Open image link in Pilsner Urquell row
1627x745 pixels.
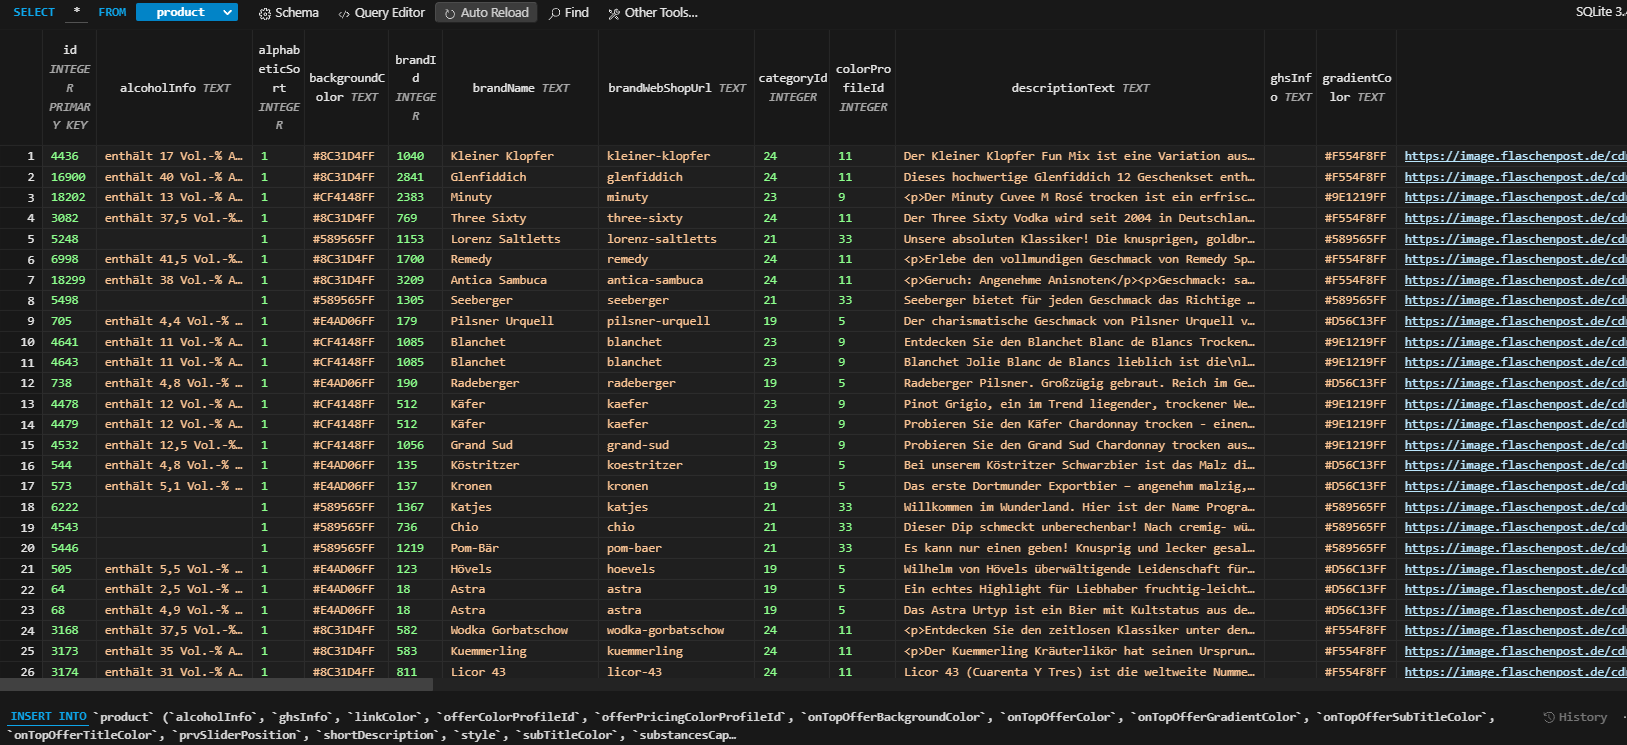tap(1515, 321)
